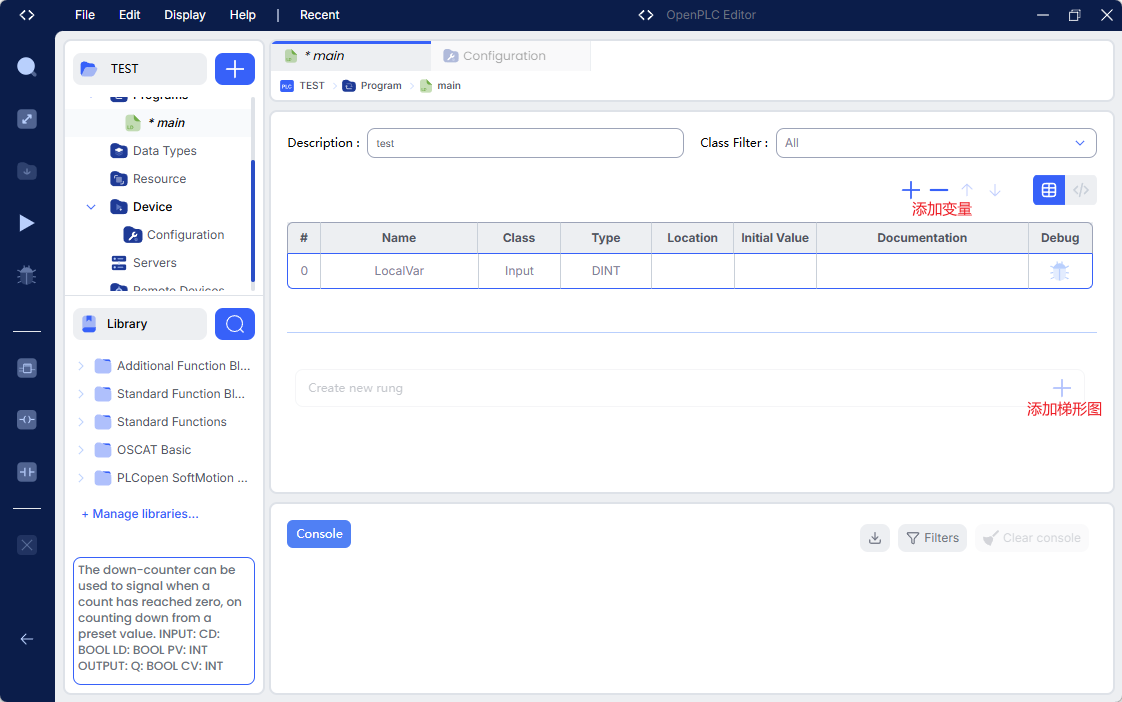Click Clear console button
This screenshot has width=1122, height=702.
[x=1032, y=538]
